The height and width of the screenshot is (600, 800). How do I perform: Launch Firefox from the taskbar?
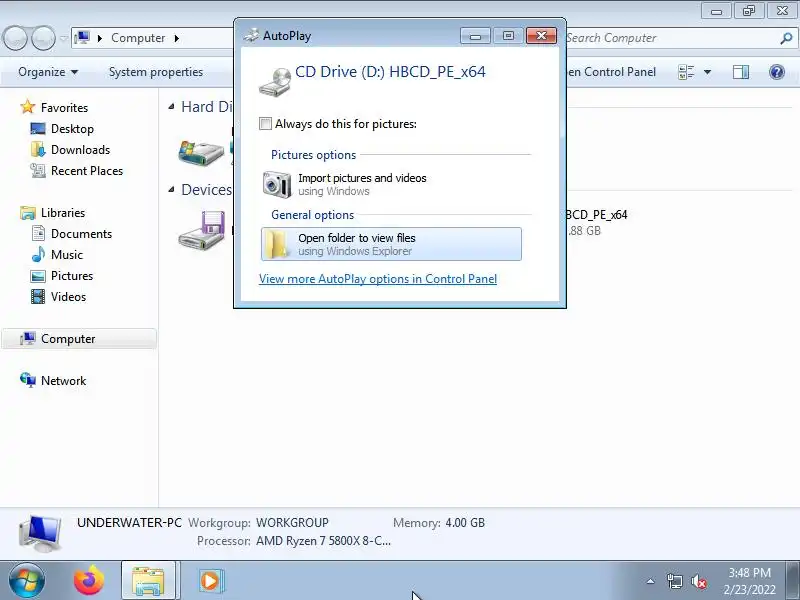(x=89, y=580)
